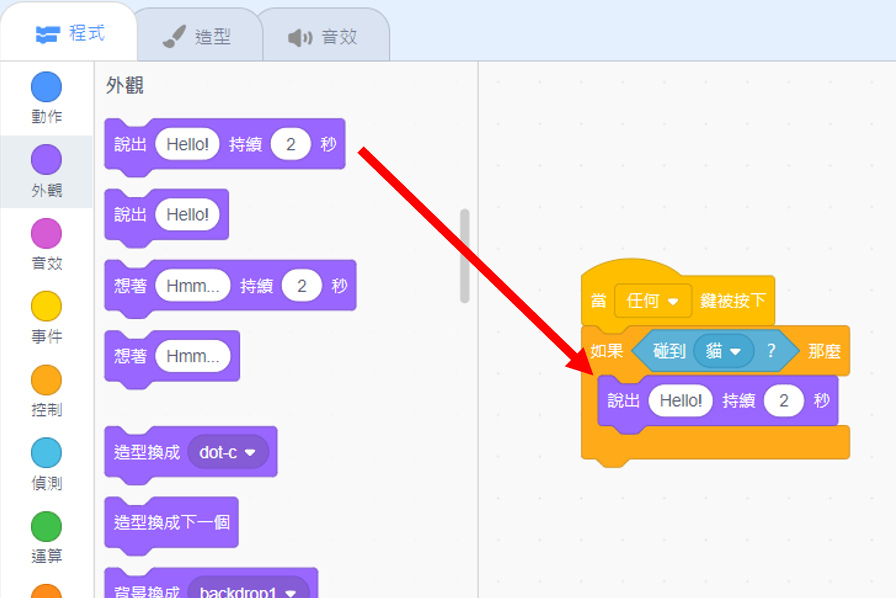The width and height of the screenshot is (896, 598).
Task: Click the block palette vertical scrollbar
Action: [x=465, y=256]
